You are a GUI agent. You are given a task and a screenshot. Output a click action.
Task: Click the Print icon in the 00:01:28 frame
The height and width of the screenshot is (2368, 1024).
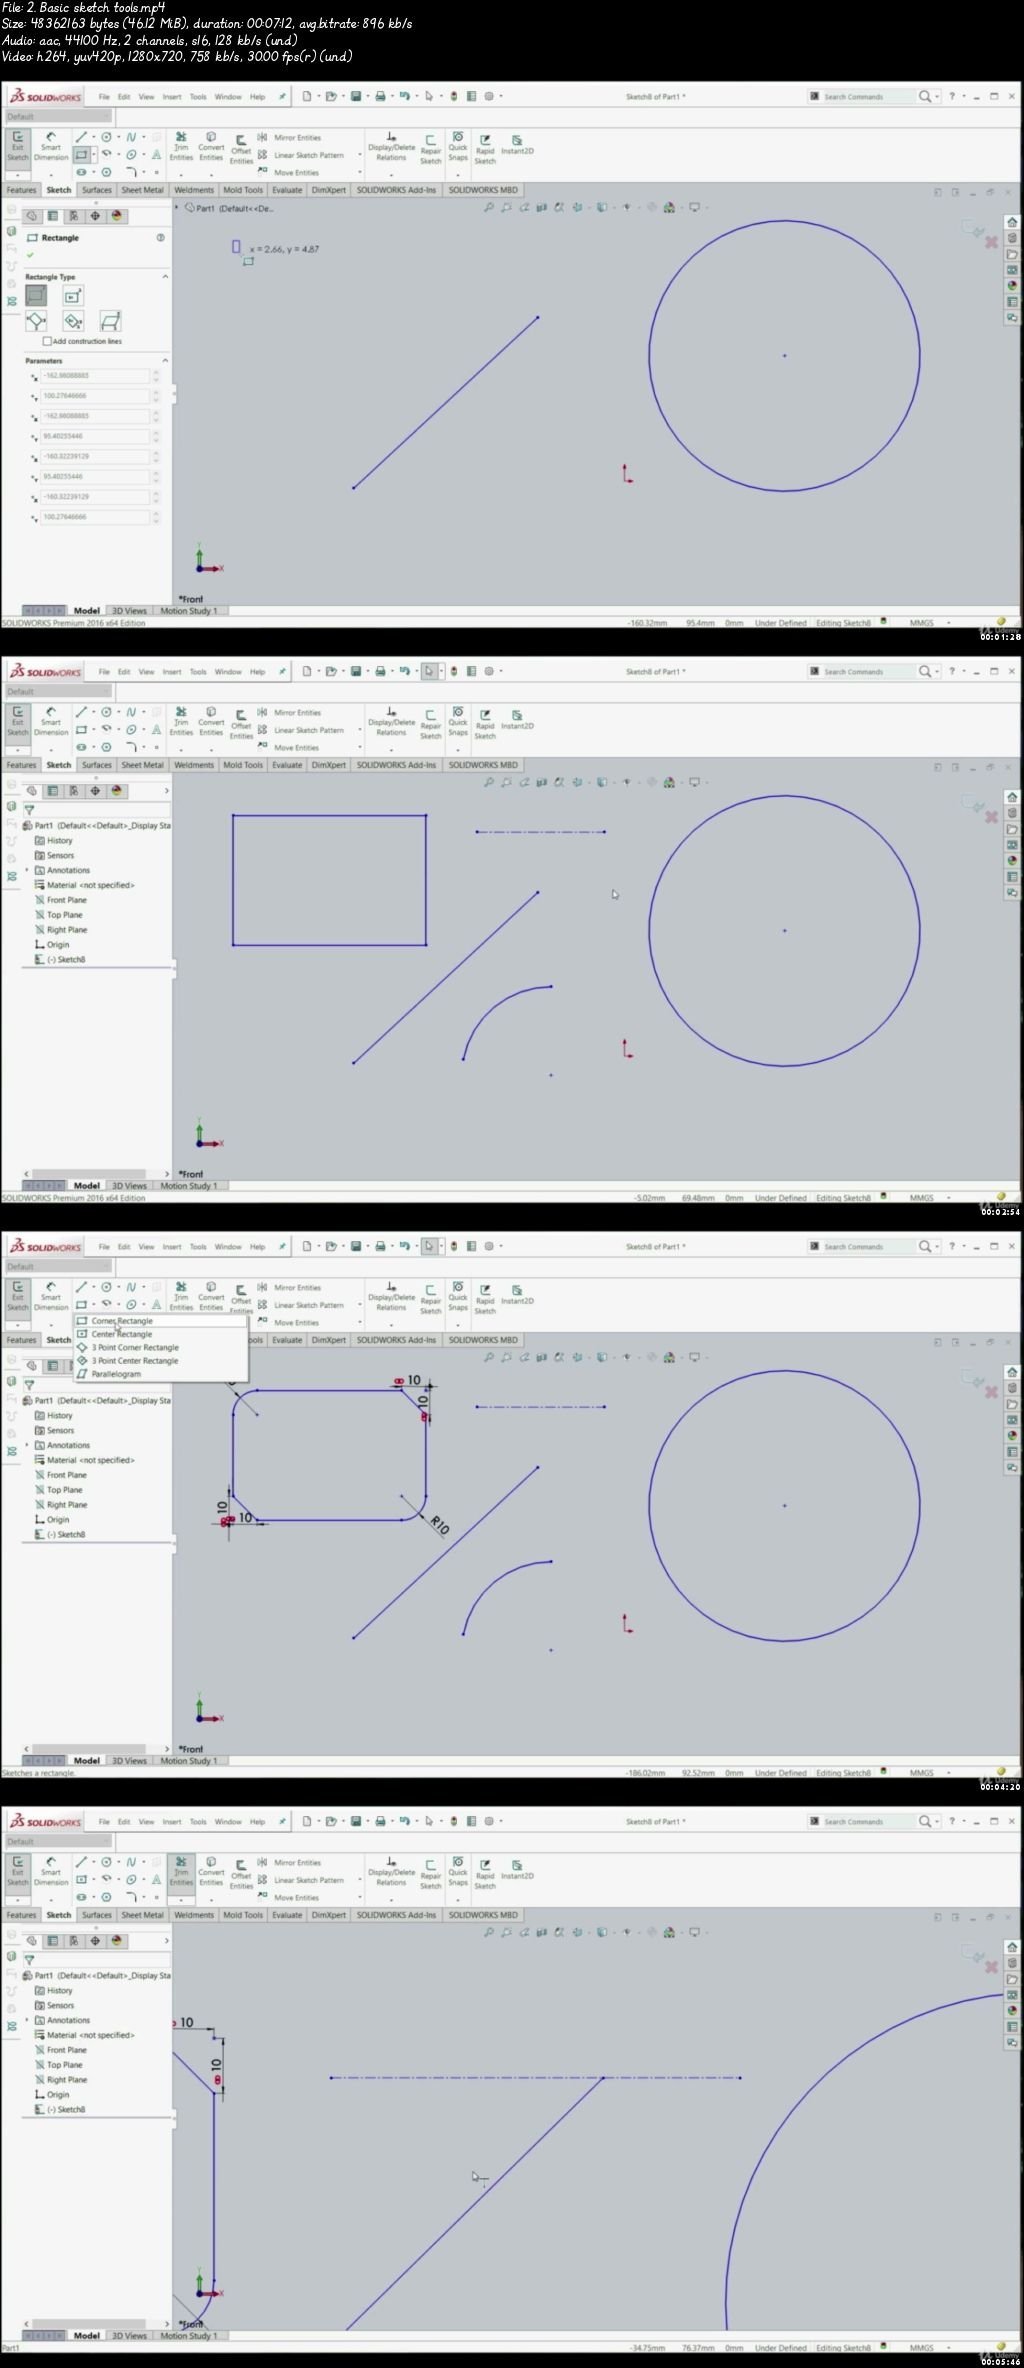click(380, 96)
